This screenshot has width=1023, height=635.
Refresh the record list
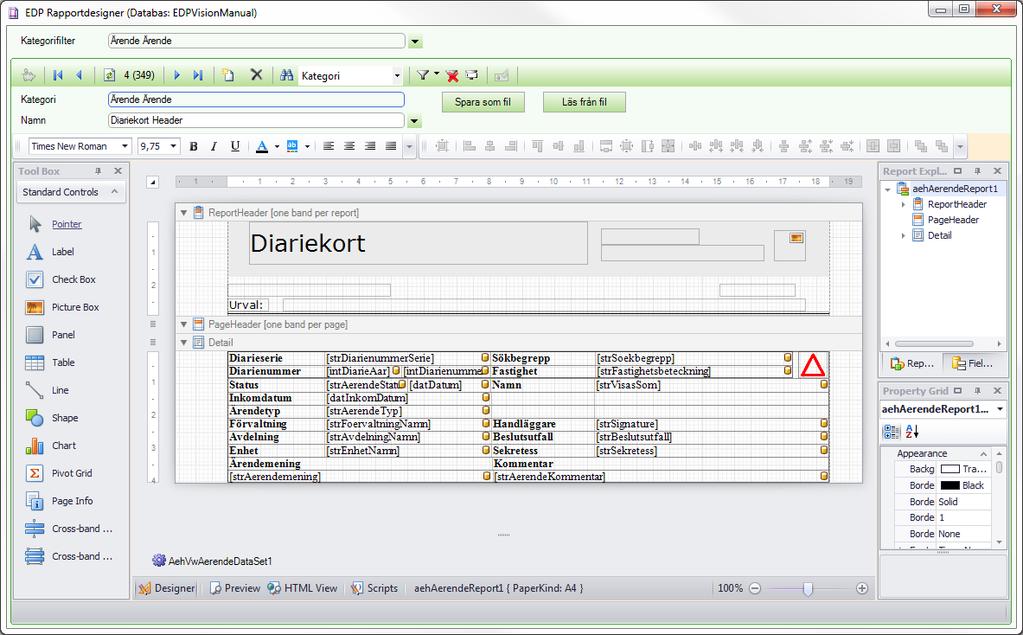(x=109, y=76)
